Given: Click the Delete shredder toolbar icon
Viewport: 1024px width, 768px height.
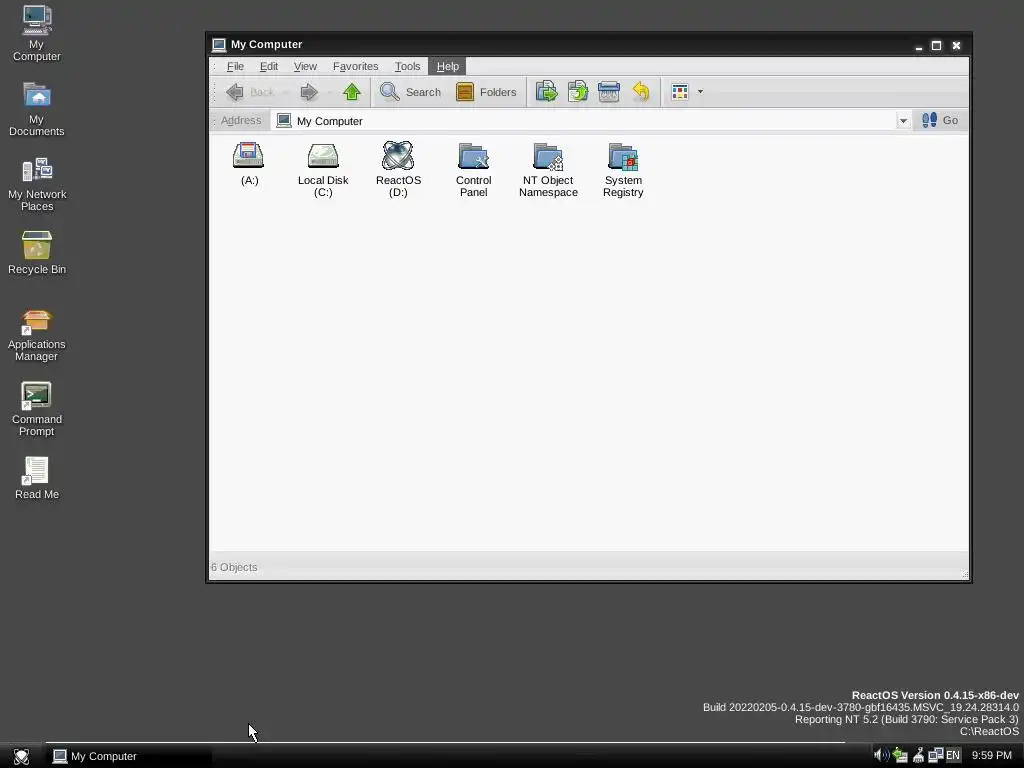Looking at the screenshot, I should [x=609, y=92].
